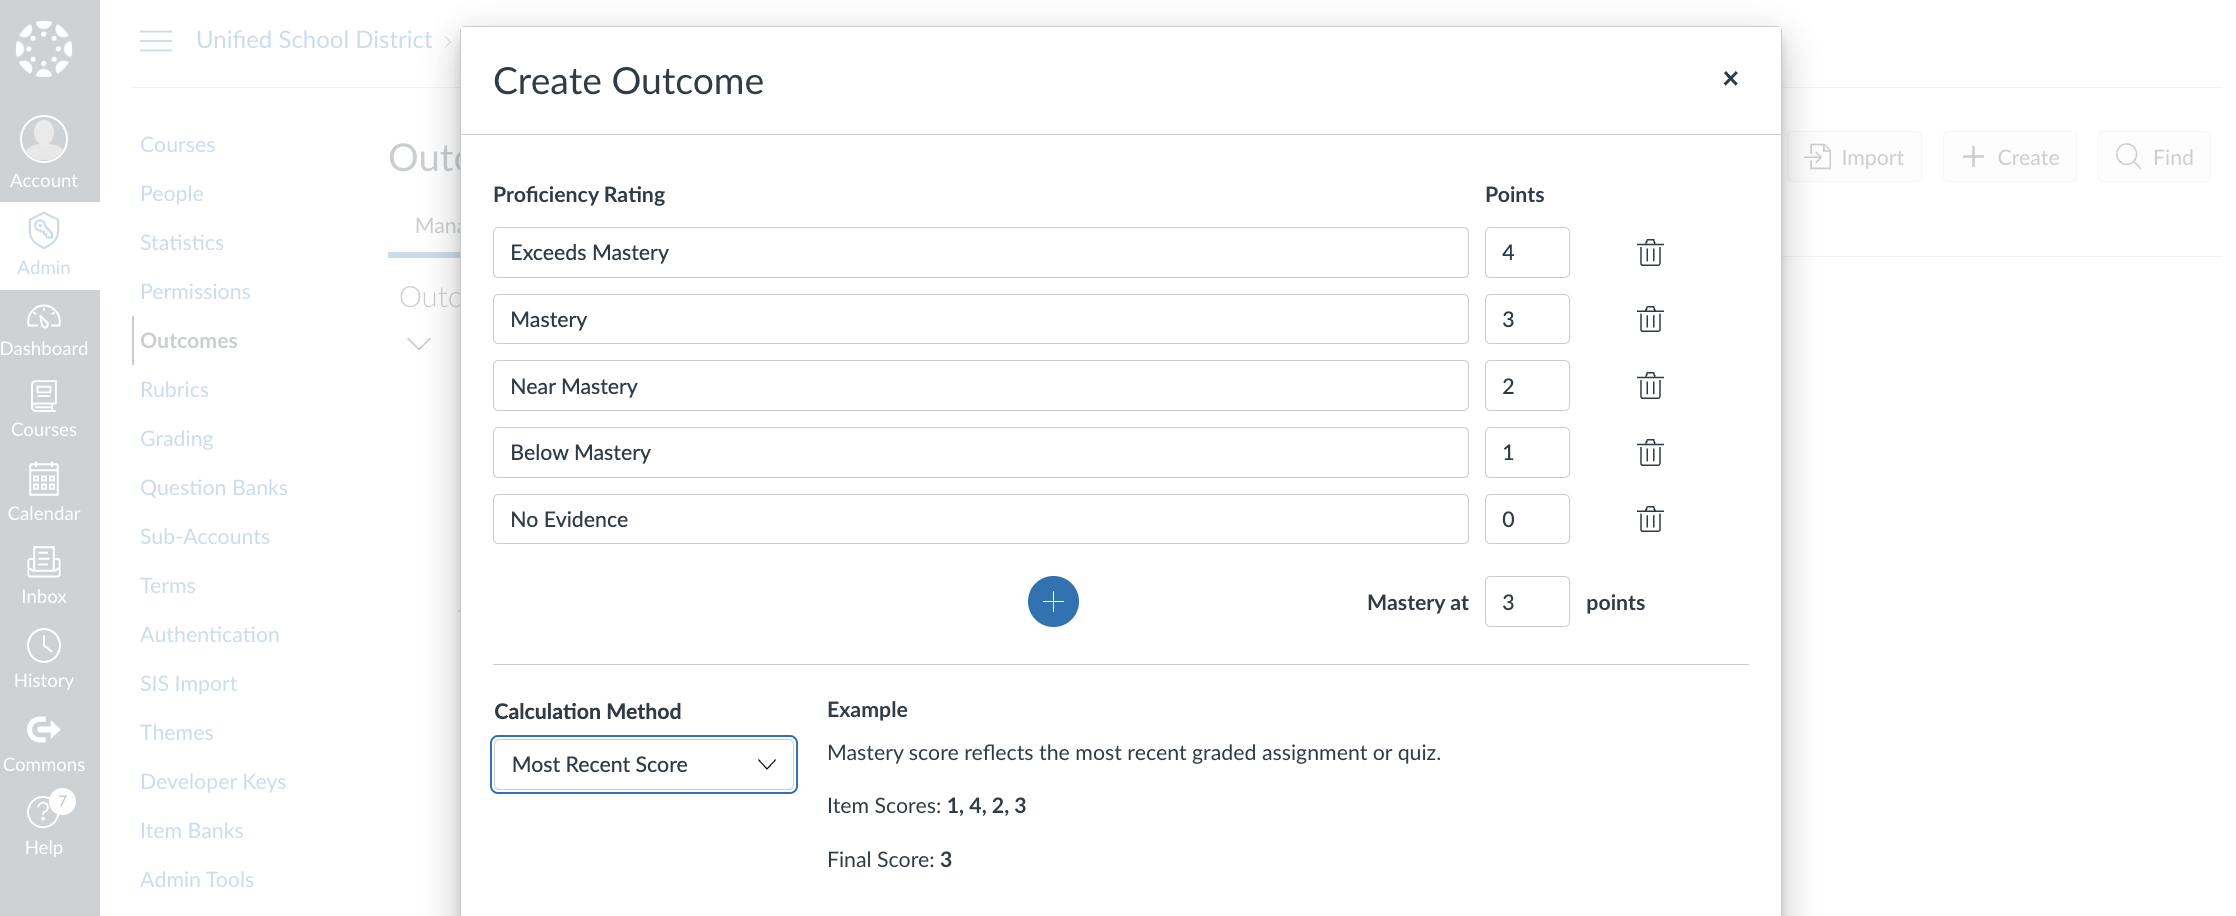2236x916 pixels.
Task: Delete the Exceeds Mastery rating row
Action: tap(1650, 253)
